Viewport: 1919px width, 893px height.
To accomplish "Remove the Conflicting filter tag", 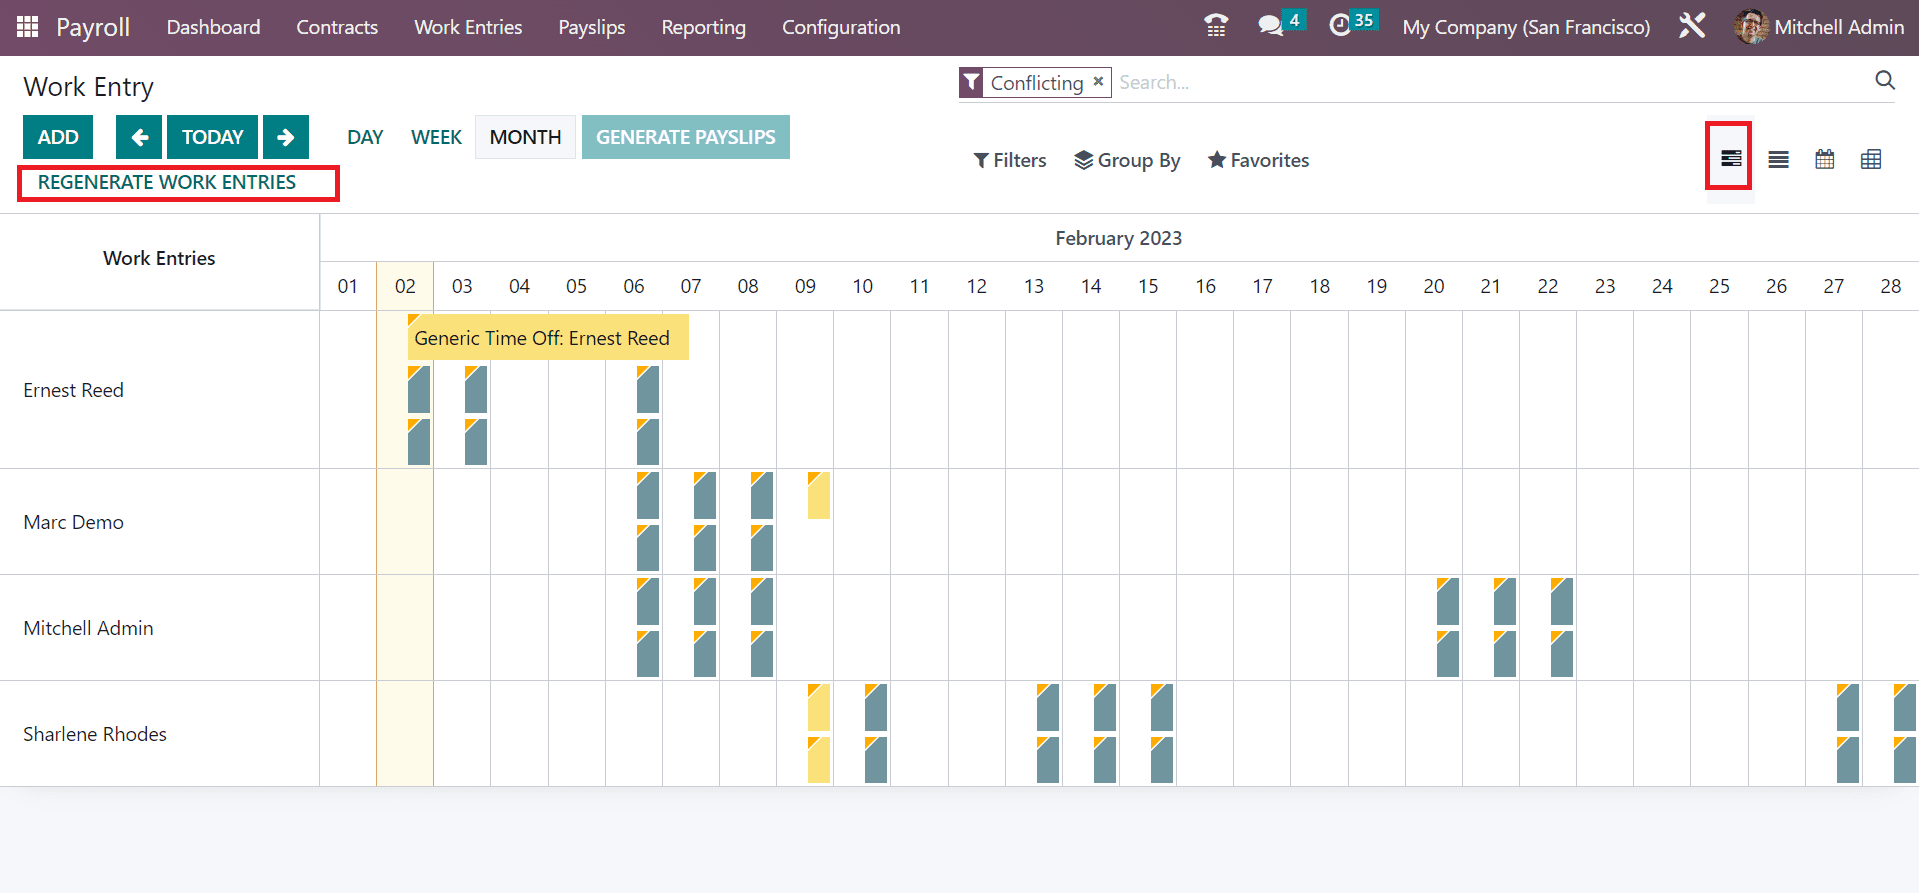I will [1098, 82].
